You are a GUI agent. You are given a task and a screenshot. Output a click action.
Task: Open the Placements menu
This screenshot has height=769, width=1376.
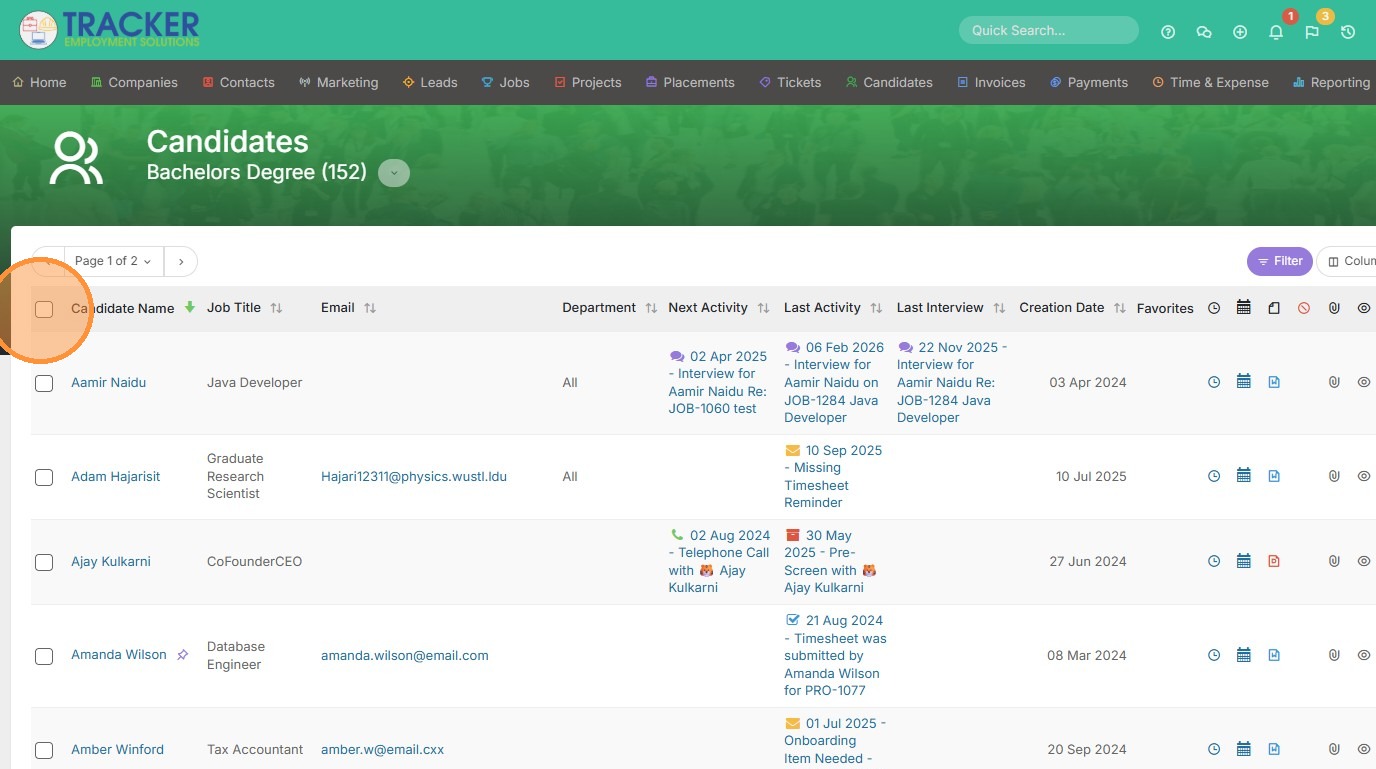pos(690,82)
